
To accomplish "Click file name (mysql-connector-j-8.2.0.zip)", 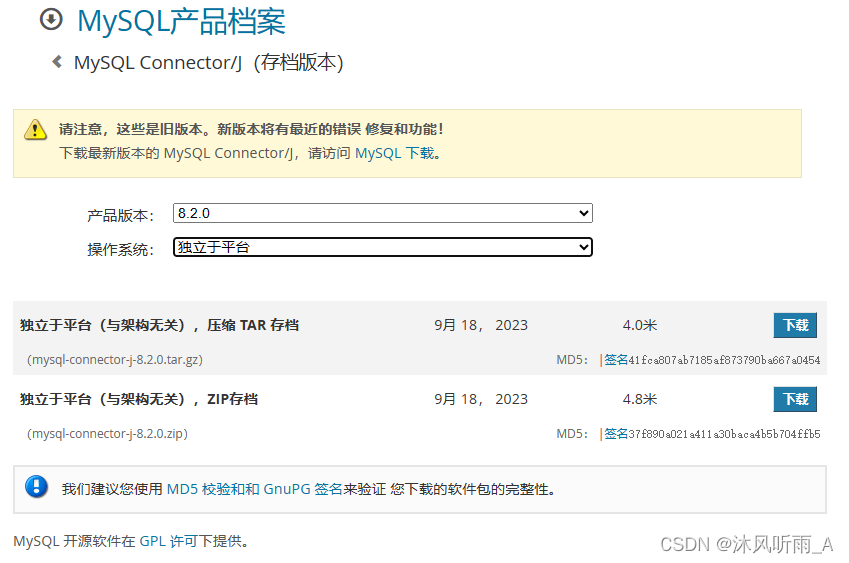I will coord(107,434).
